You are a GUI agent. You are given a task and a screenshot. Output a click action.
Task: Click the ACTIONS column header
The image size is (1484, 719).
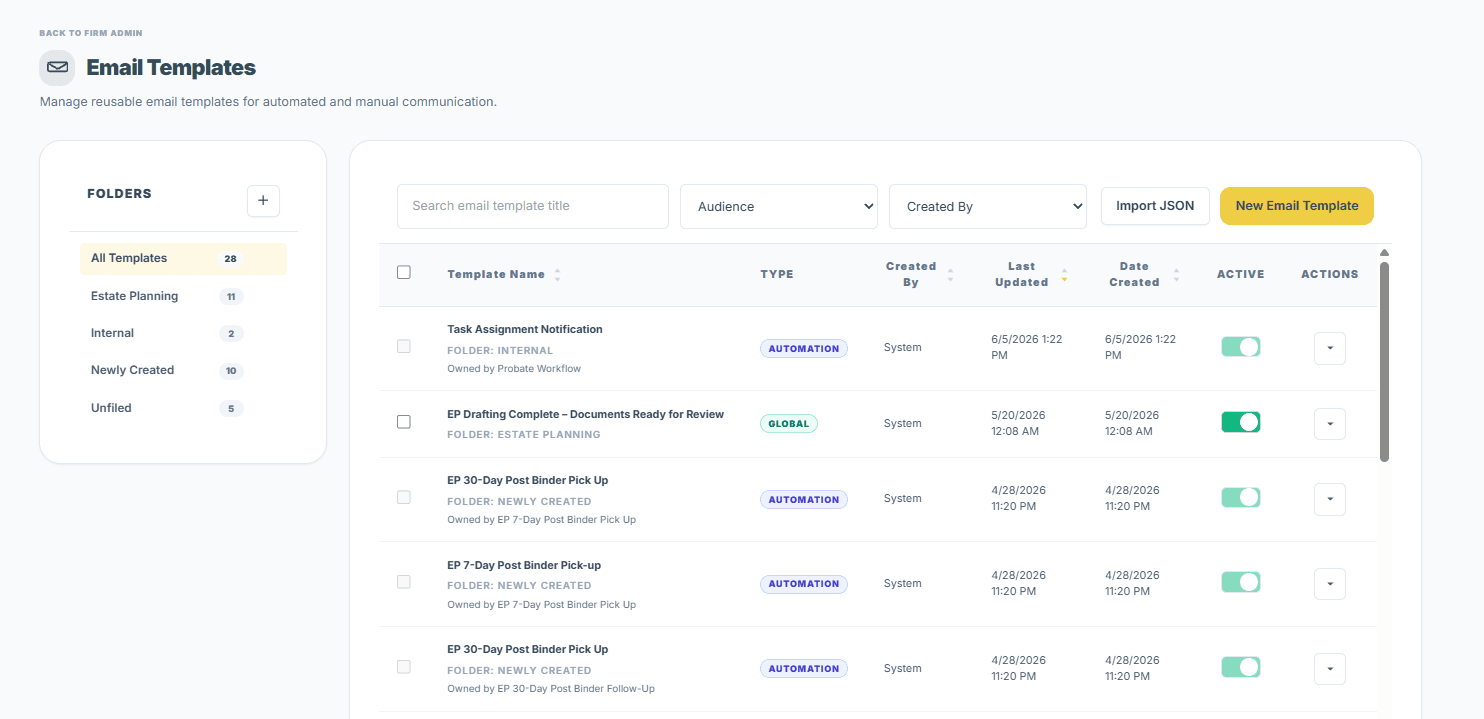point(1330,274)
